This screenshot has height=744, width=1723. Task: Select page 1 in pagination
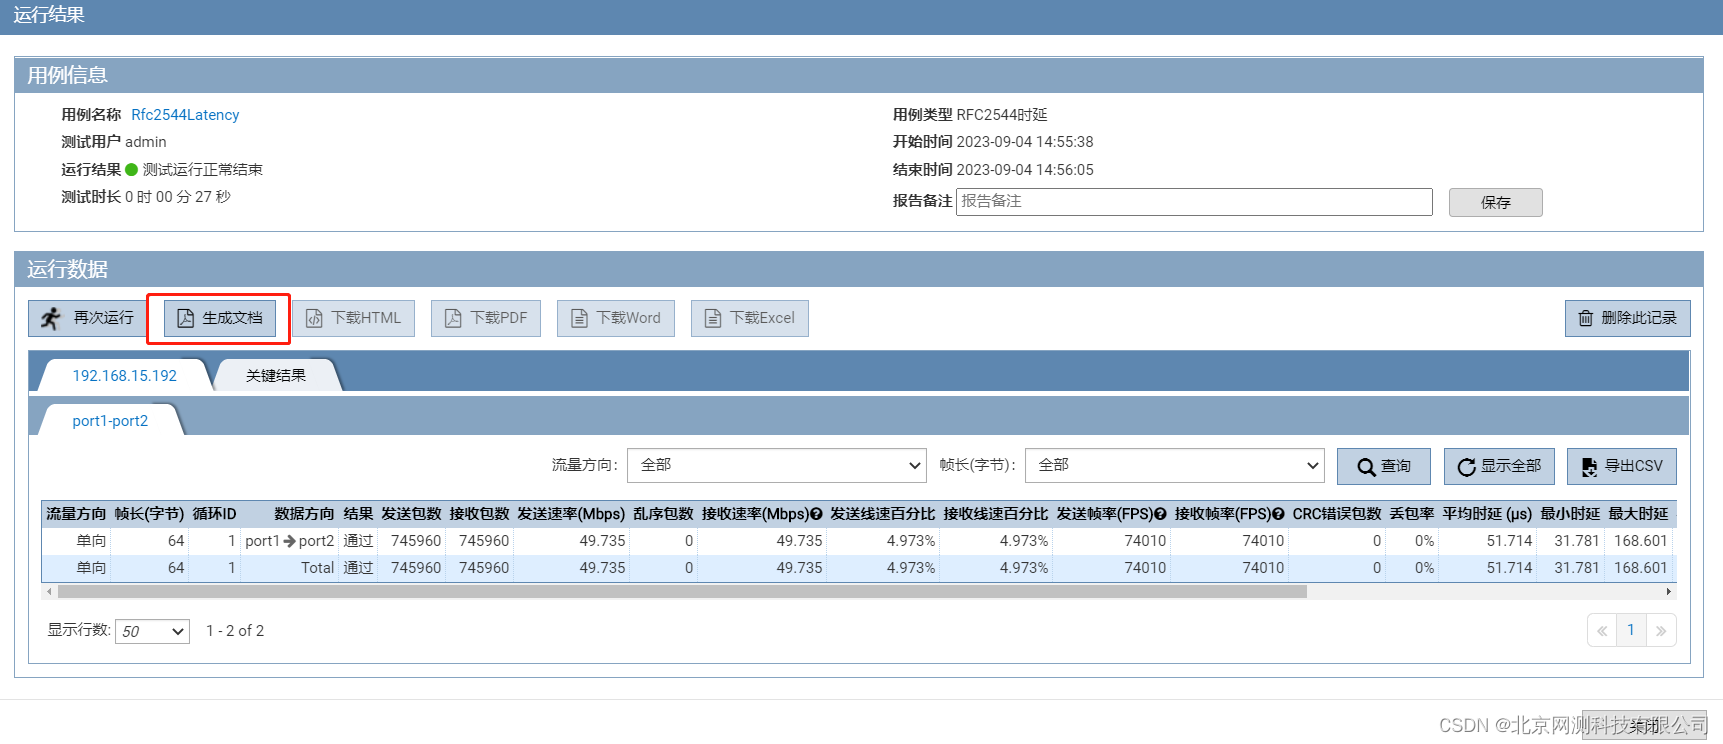(1631, 630)
